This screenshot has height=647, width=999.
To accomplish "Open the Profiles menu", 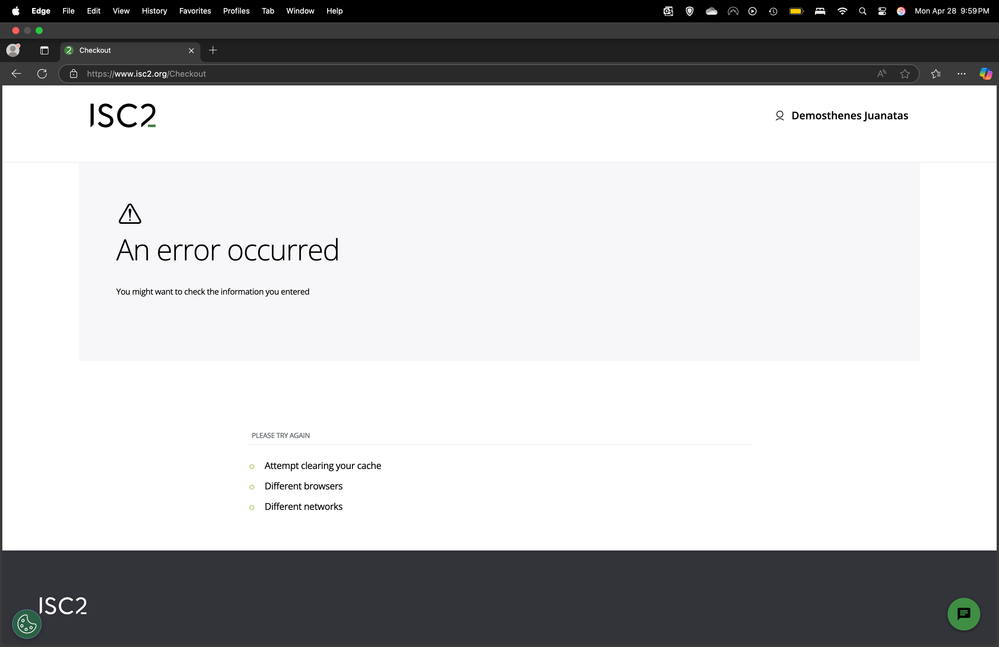I will (236, 11).
